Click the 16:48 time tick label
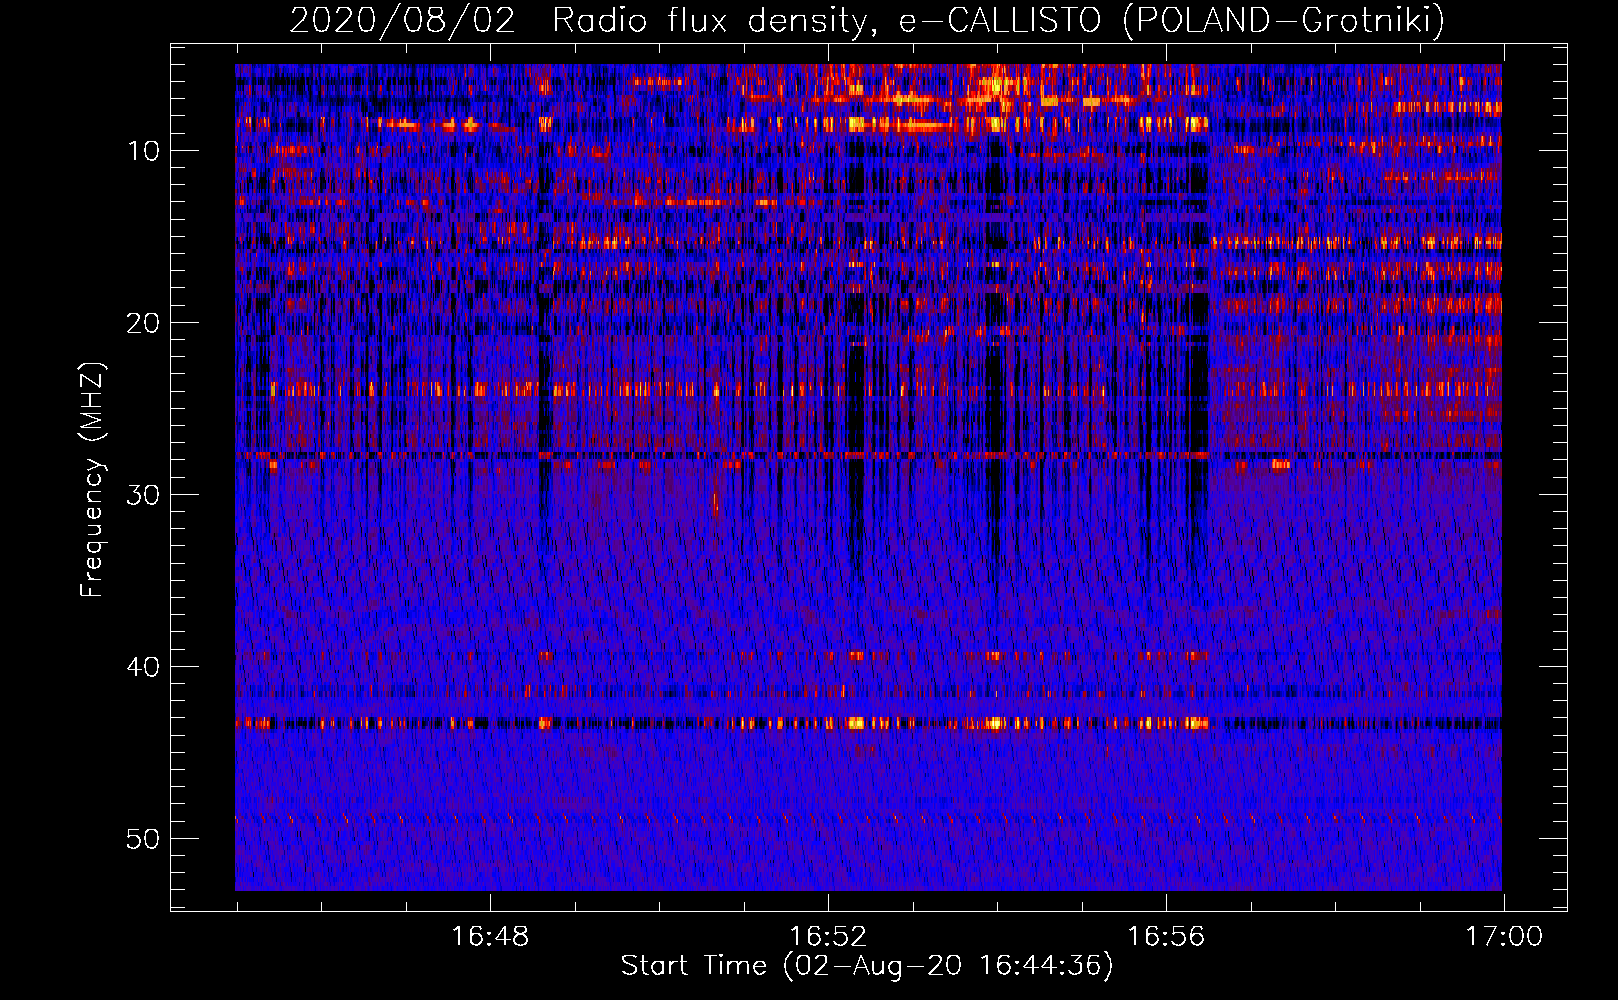 (490, 936)
